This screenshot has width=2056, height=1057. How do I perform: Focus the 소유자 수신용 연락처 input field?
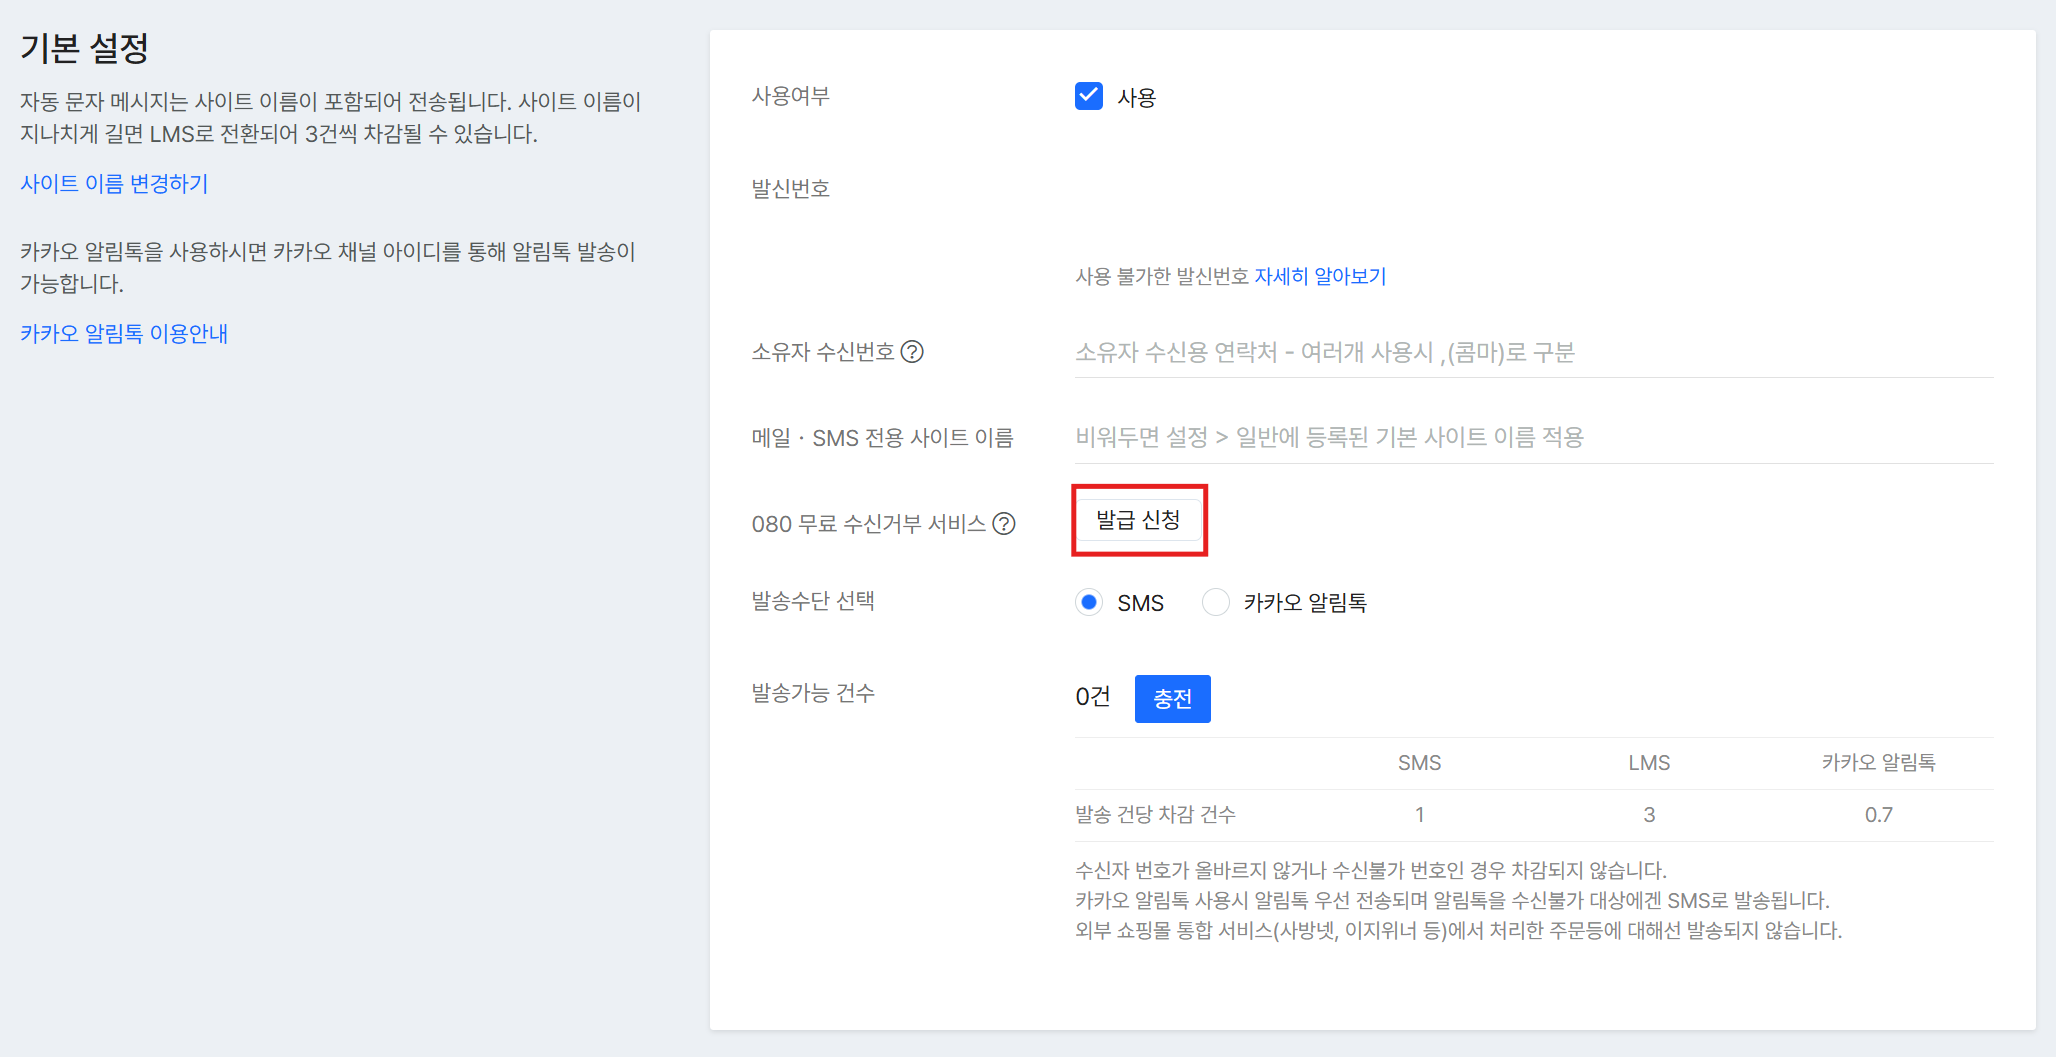click(1532, 353)
